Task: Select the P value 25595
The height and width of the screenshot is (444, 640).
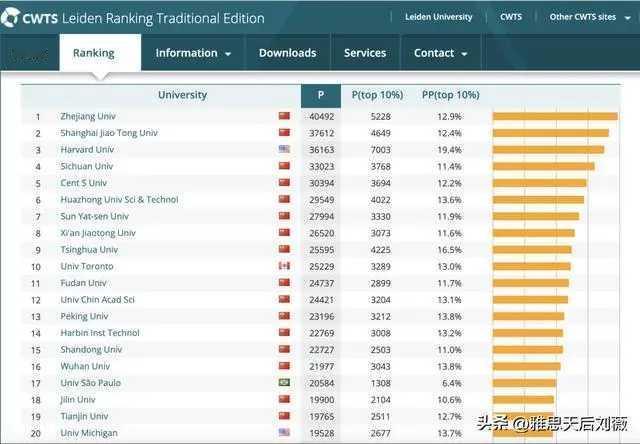Action: pos(322,250)
